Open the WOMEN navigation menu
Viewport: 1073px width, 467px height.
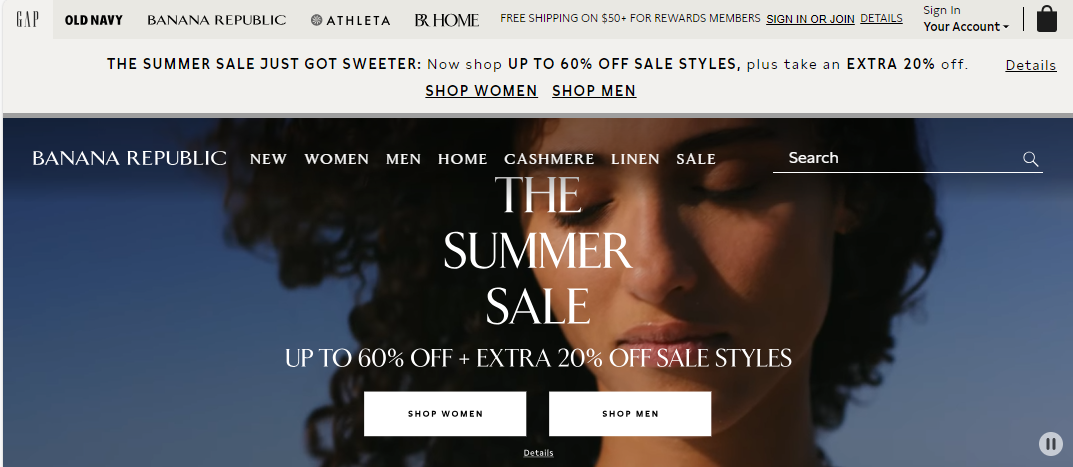(x=337, y=159)
